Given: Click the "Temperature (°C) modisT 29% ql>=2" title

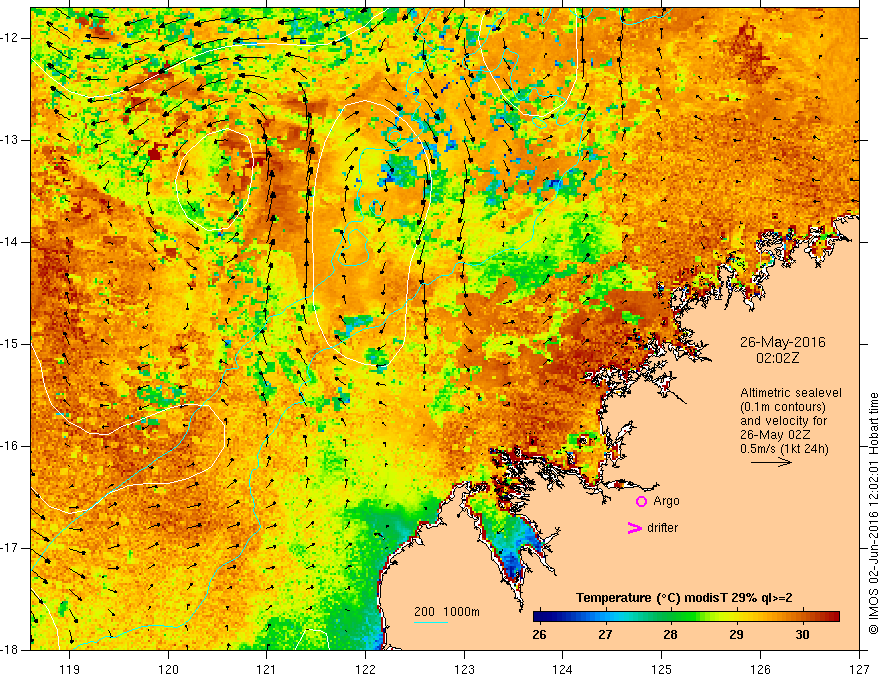Looking at the screenshot, I should coord(684,598).
